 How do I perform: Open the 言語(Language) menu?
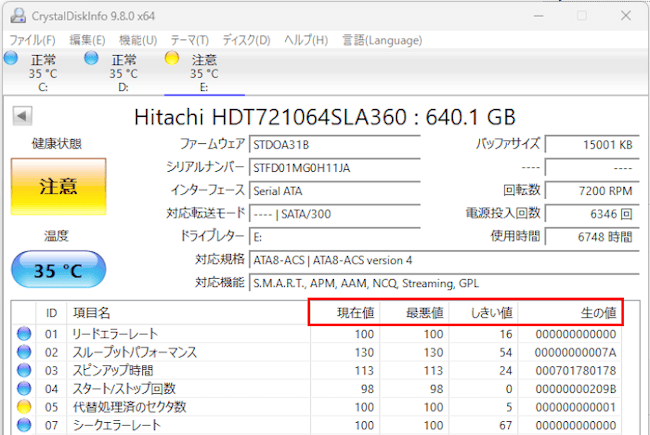(x=382, y=40)
